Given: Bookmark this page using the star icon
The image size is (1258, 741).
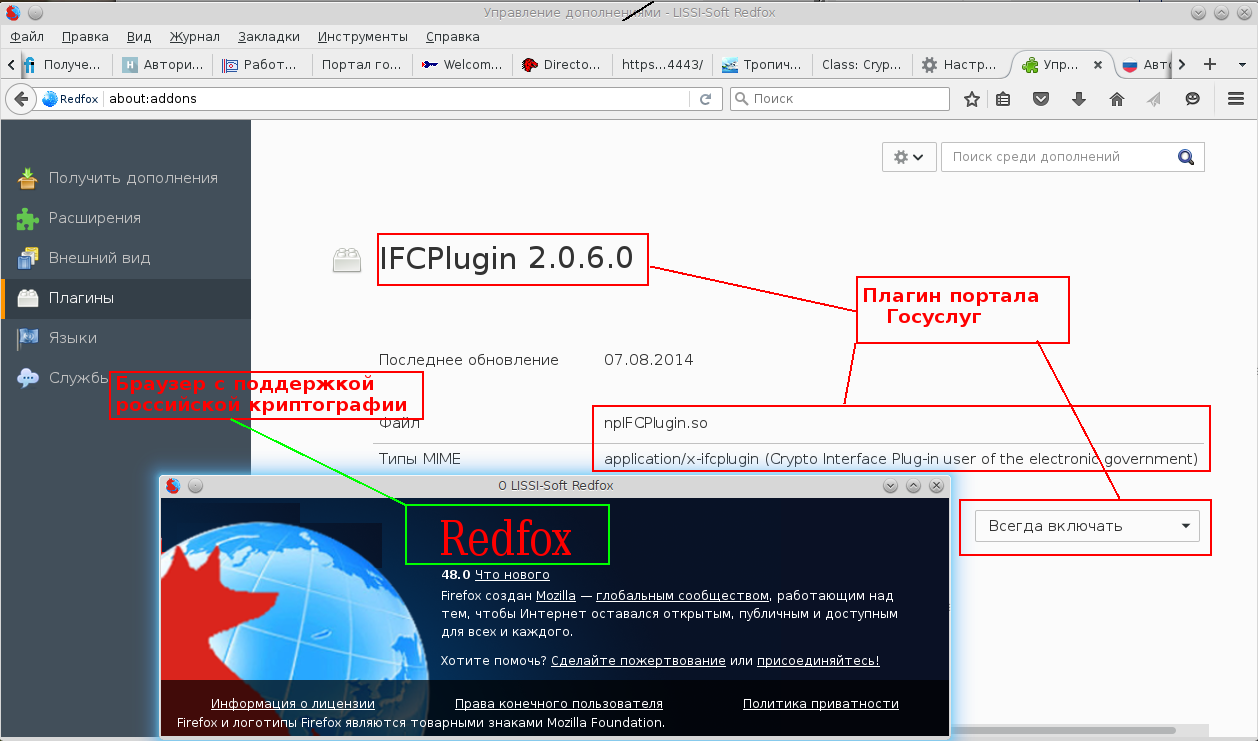Looking at the screenshot, I should tap(971, 99).
